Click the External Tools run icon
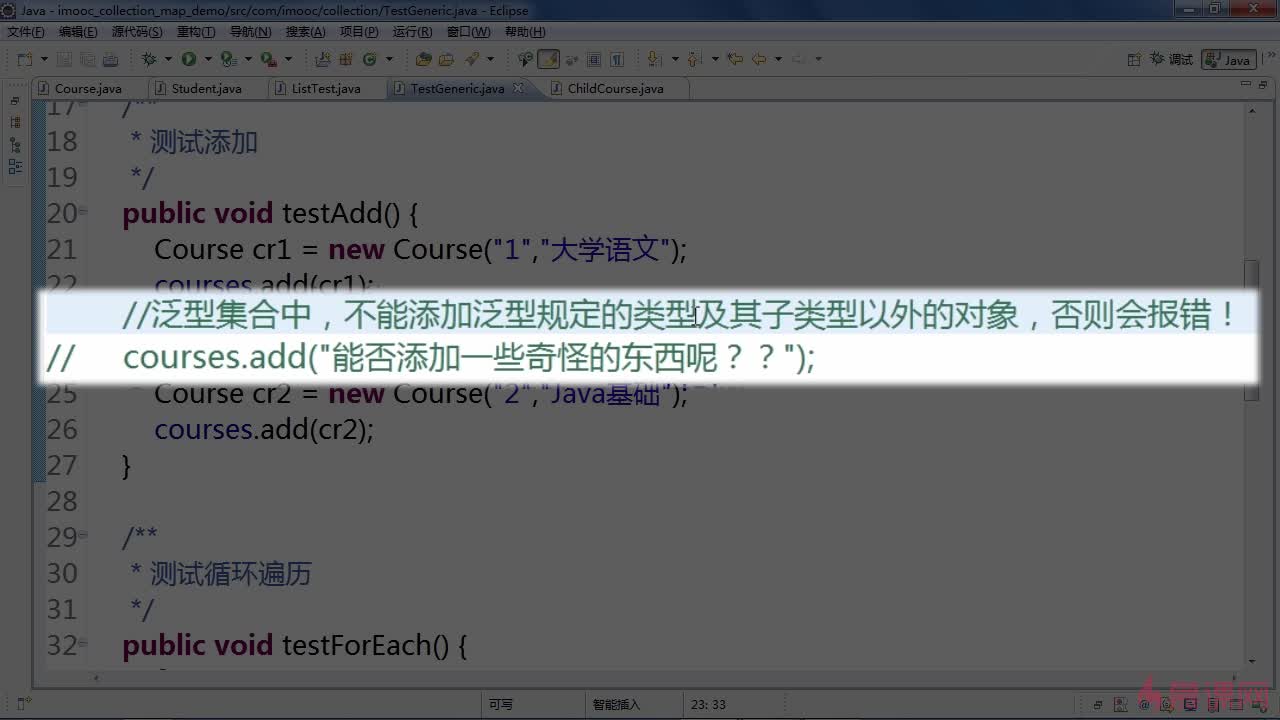Image resolution: width=1280 pixels, height=720 pixels. pos(268,59)
